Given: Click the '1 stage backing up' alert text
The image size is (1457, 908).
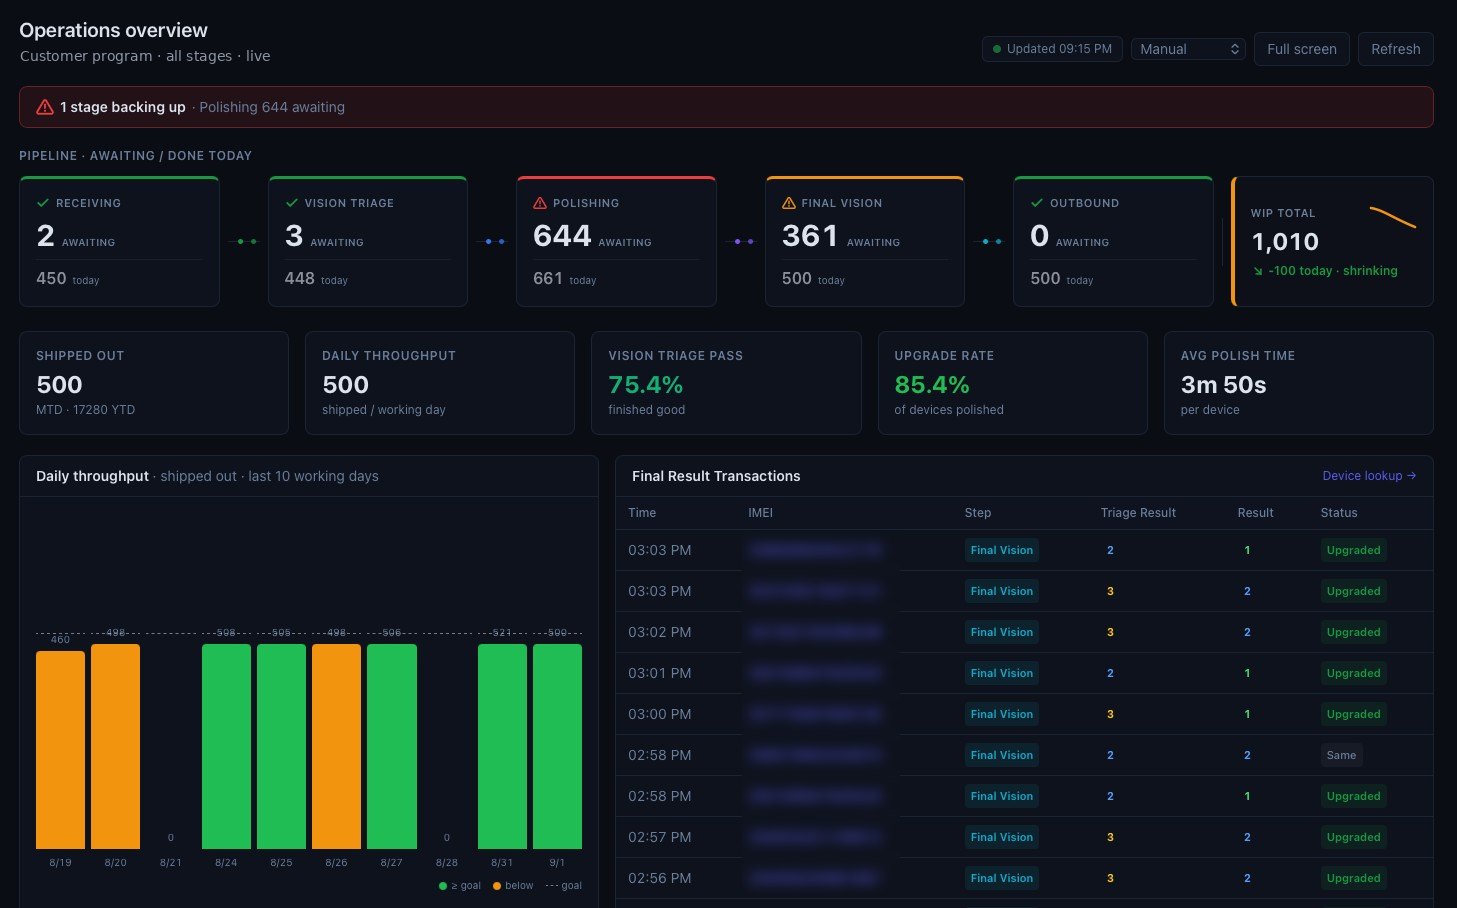Looking at the screenshot, I should (x=123, y=107).
